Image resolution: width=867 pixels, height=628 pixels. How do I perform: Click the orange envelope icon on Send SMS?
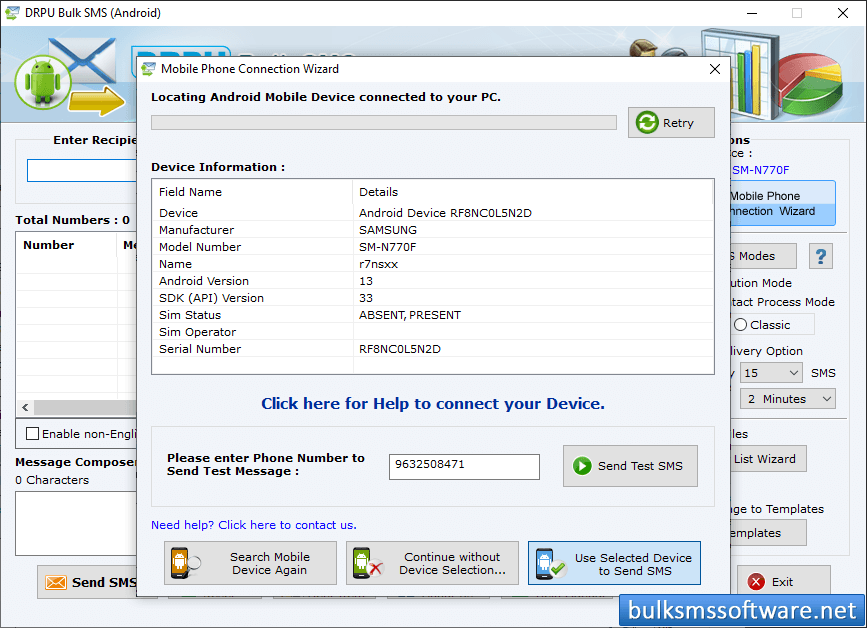click(56, 582)
